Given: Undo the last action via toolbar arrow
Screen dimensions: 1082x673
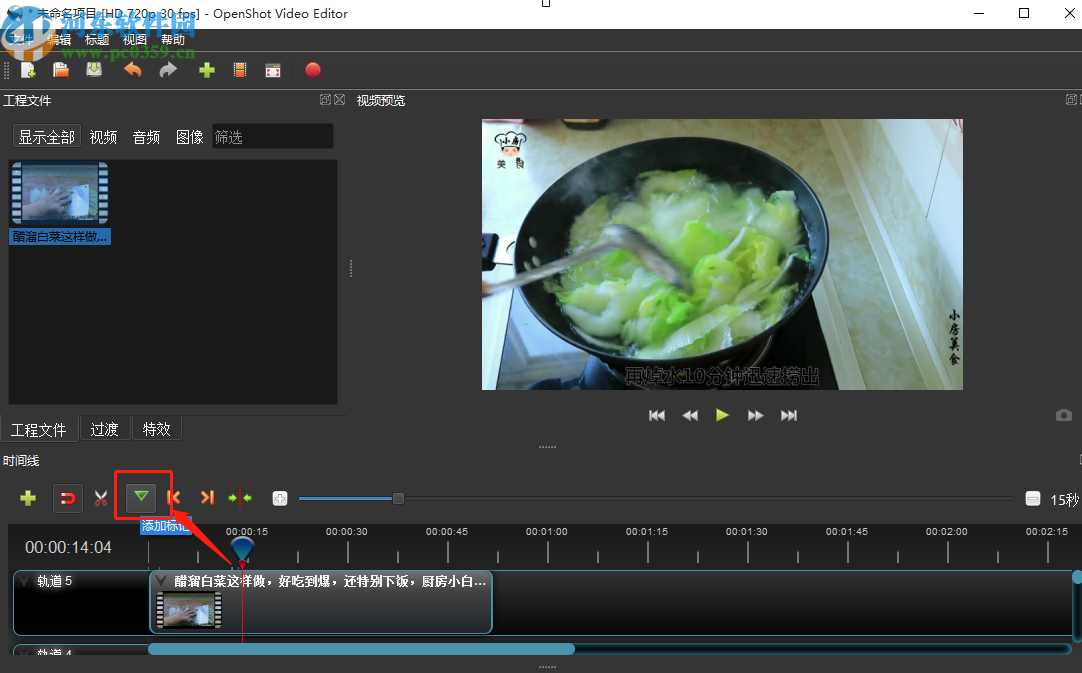Looking at the screenshot, I should click(x=132, y=70).
